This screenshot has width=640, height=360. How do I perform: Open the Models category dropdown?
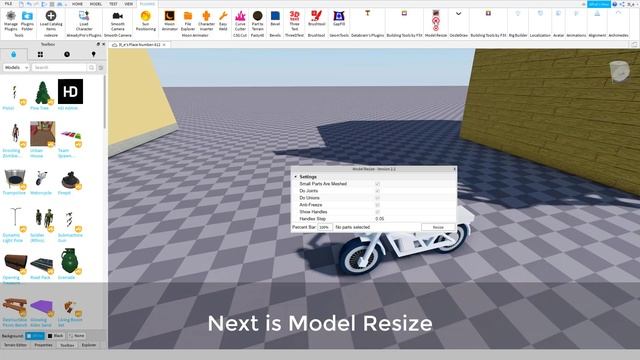[16, 67]
